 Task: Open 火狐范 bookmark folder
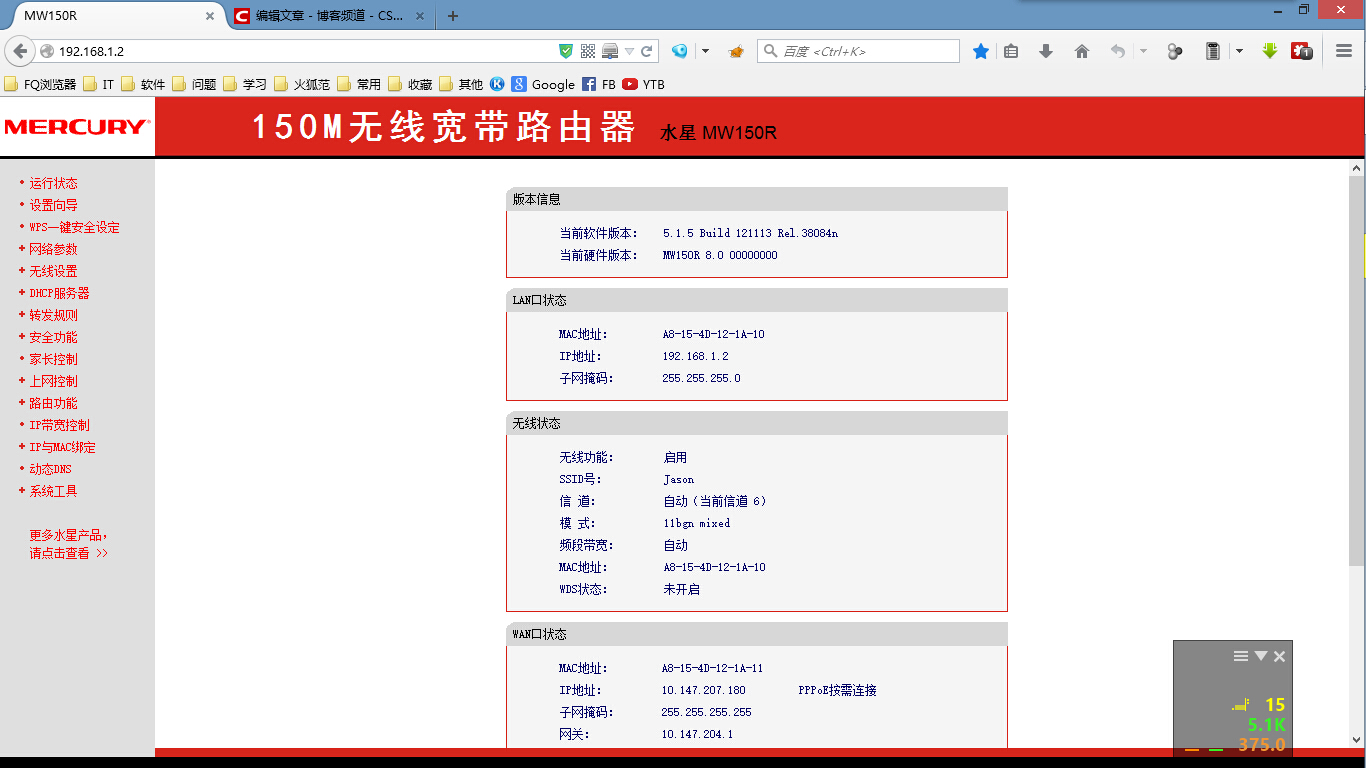point(303,84)
